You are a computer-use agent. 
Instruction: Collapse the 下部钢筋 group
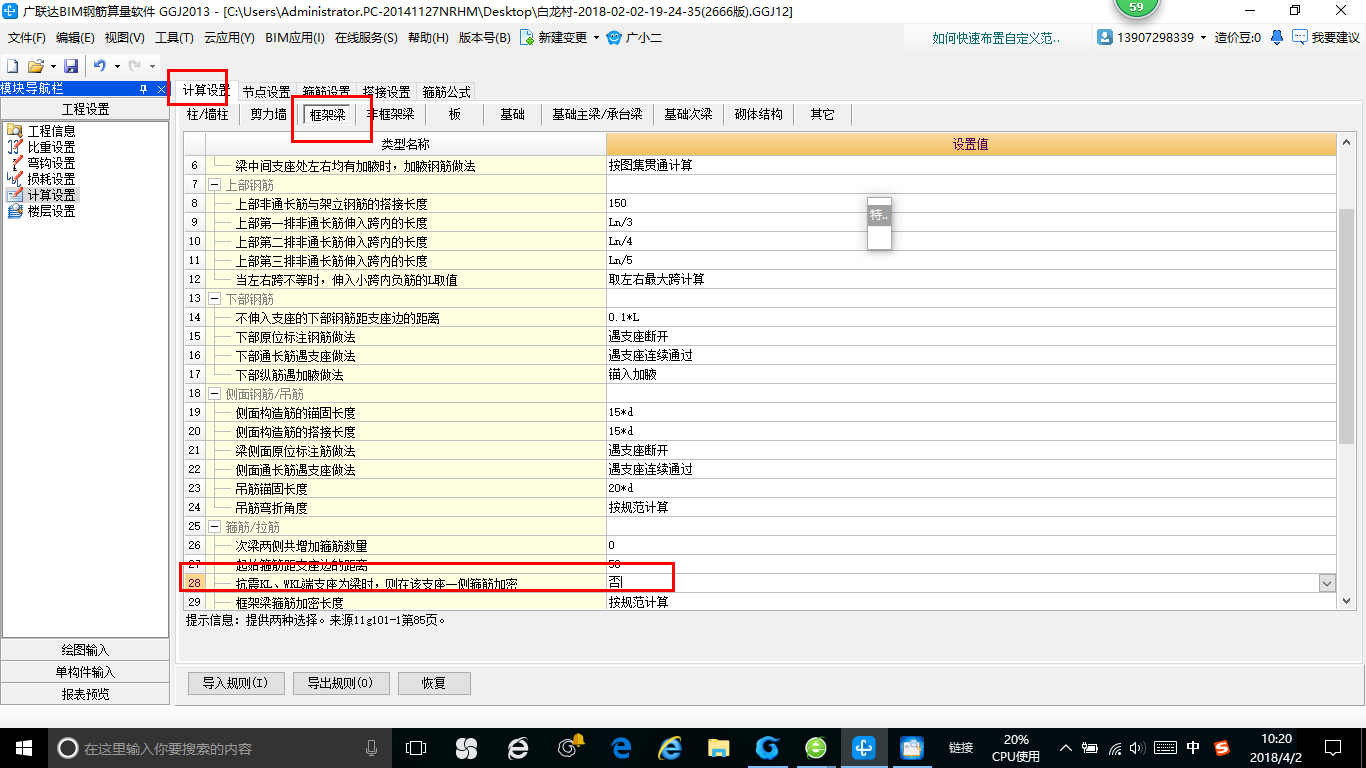point(214,299)
